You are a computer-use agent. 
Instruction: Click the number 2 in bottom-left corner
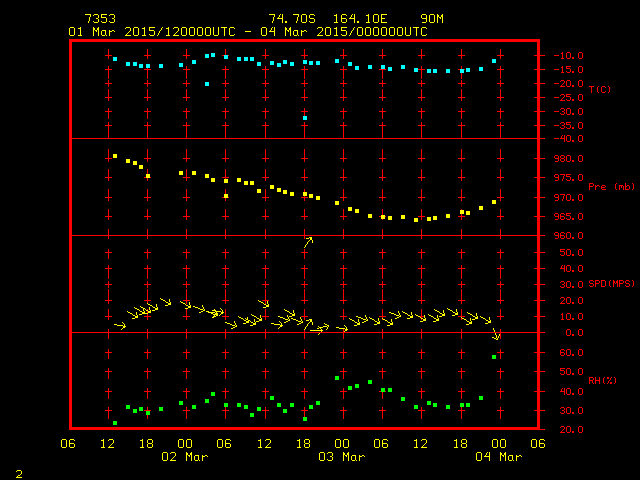point(18,471)
